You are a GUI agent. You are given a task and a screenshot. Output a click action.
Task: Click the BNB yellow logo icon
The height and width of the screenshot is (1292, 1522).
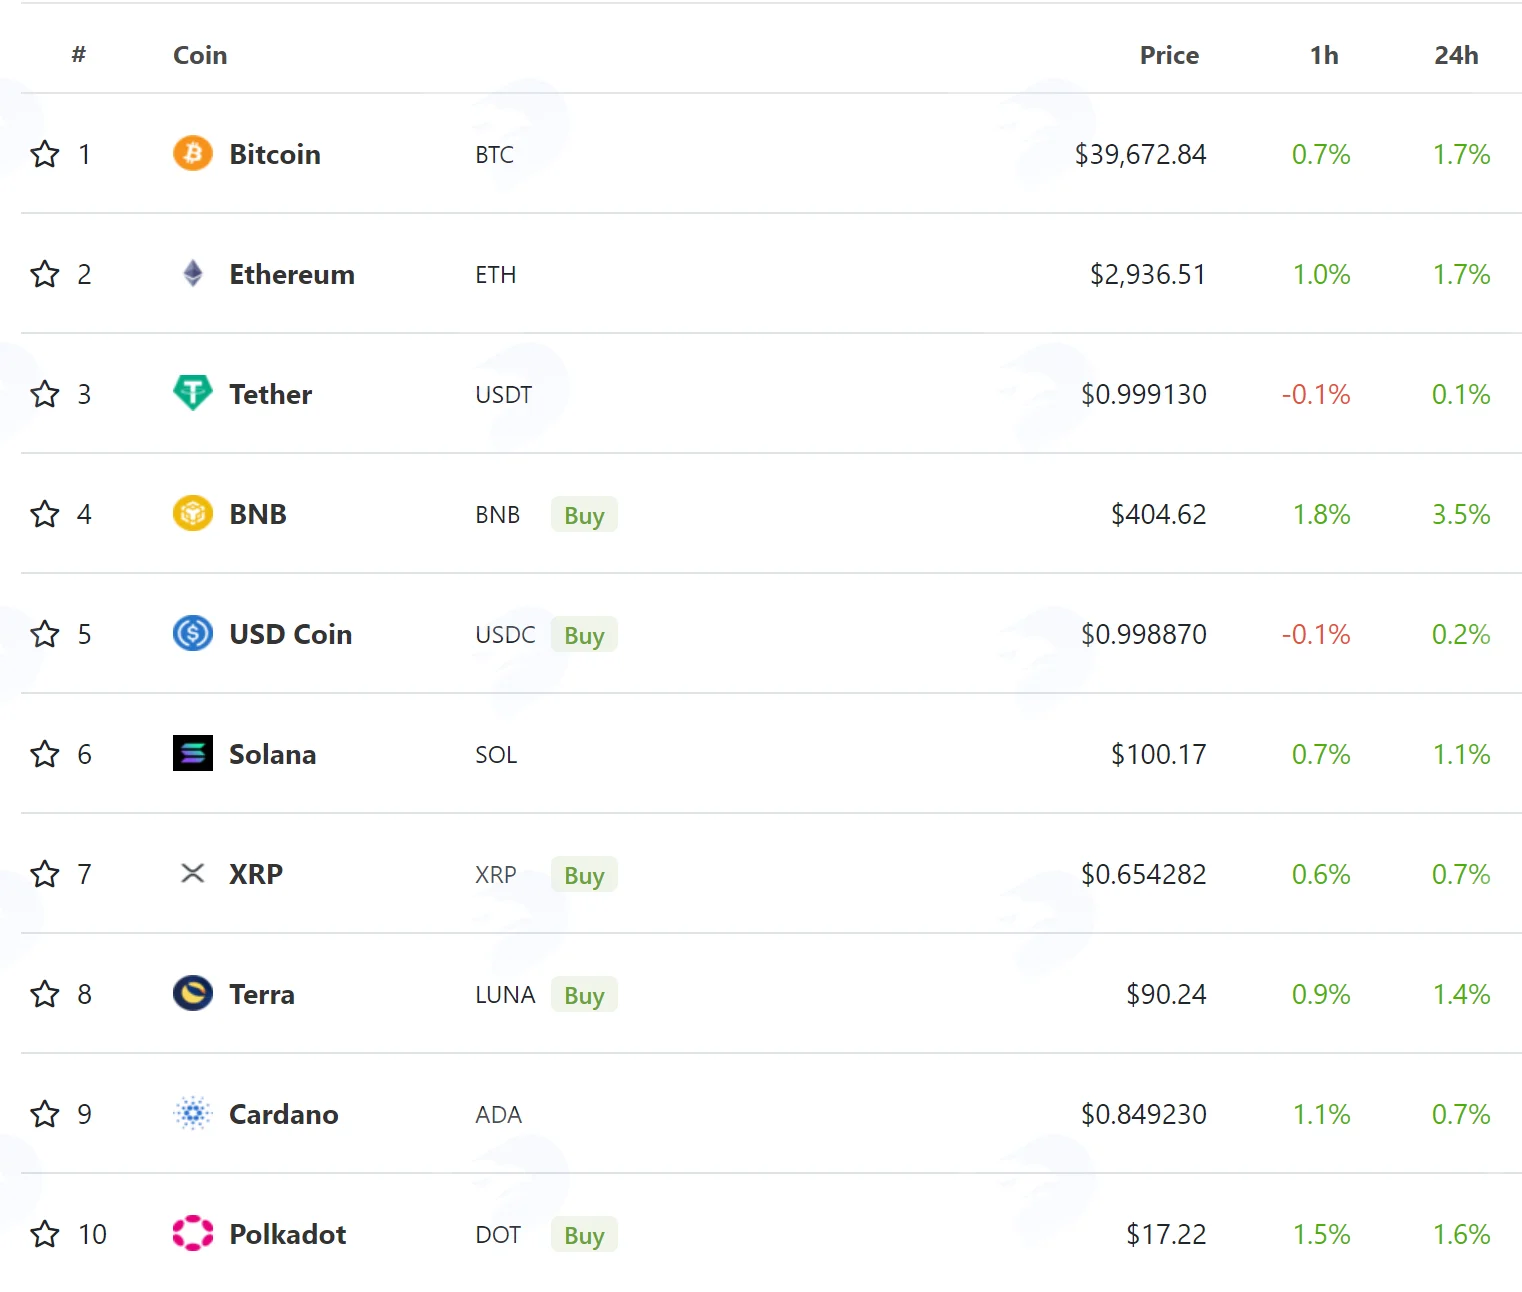(x=193, y=514)
